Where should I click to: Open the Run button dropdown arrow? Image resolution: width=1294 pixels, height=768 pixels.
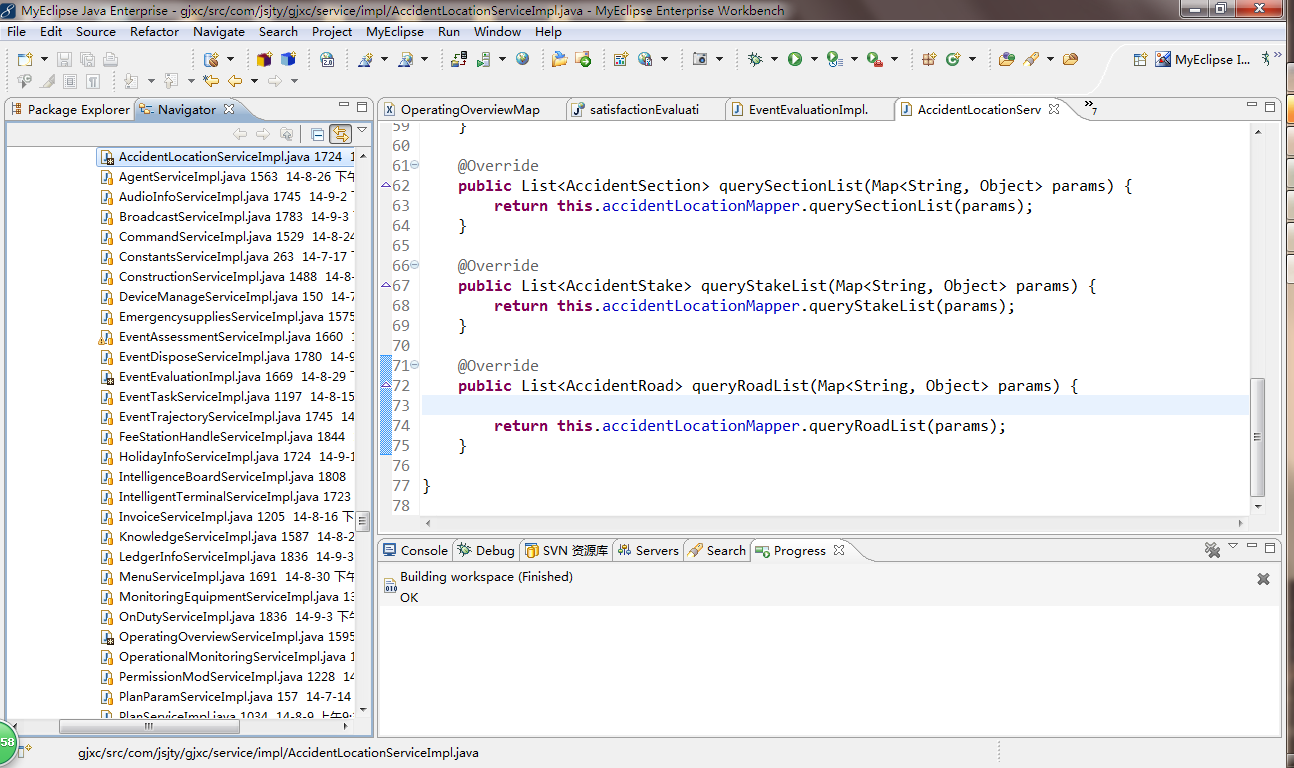(x=814, y=59)
